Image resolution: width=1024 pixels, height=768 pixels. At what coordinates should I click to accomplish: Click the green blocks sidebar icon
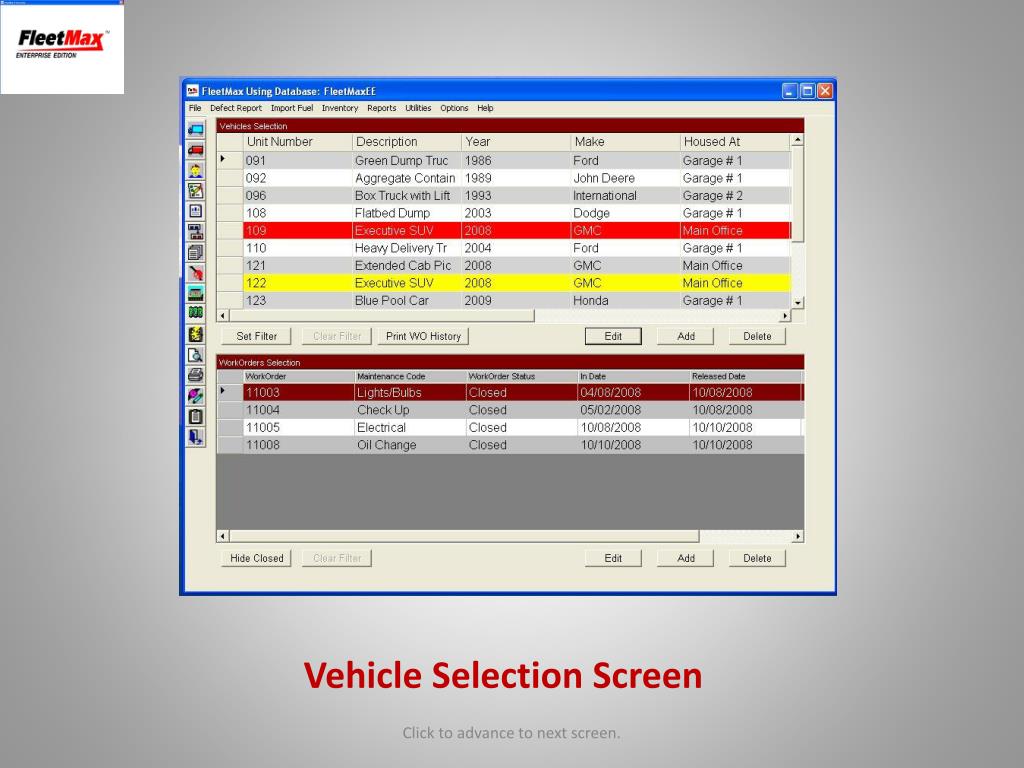point(195,313)
